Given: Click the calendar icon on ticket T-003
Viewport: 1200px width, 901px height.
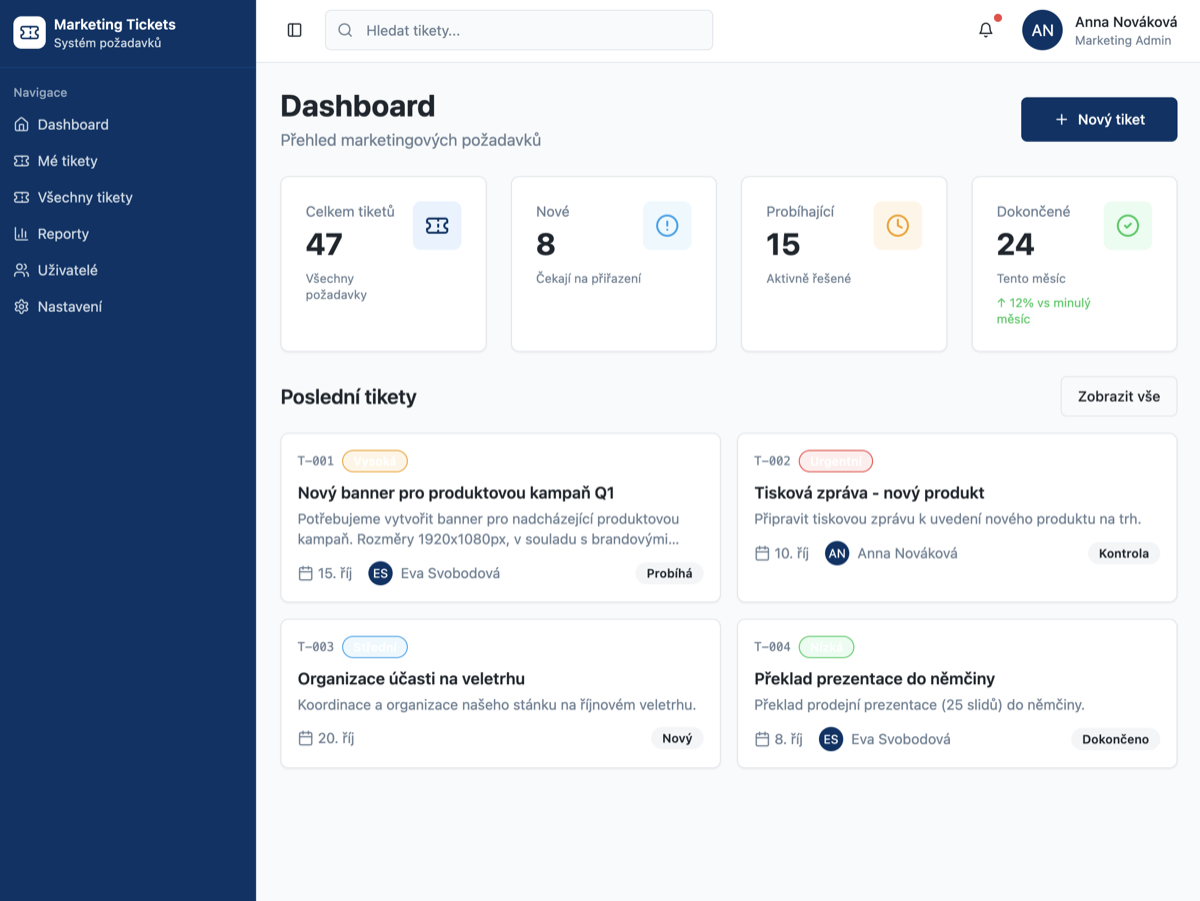Looking at the screenshot, I should tap(306, 738).
